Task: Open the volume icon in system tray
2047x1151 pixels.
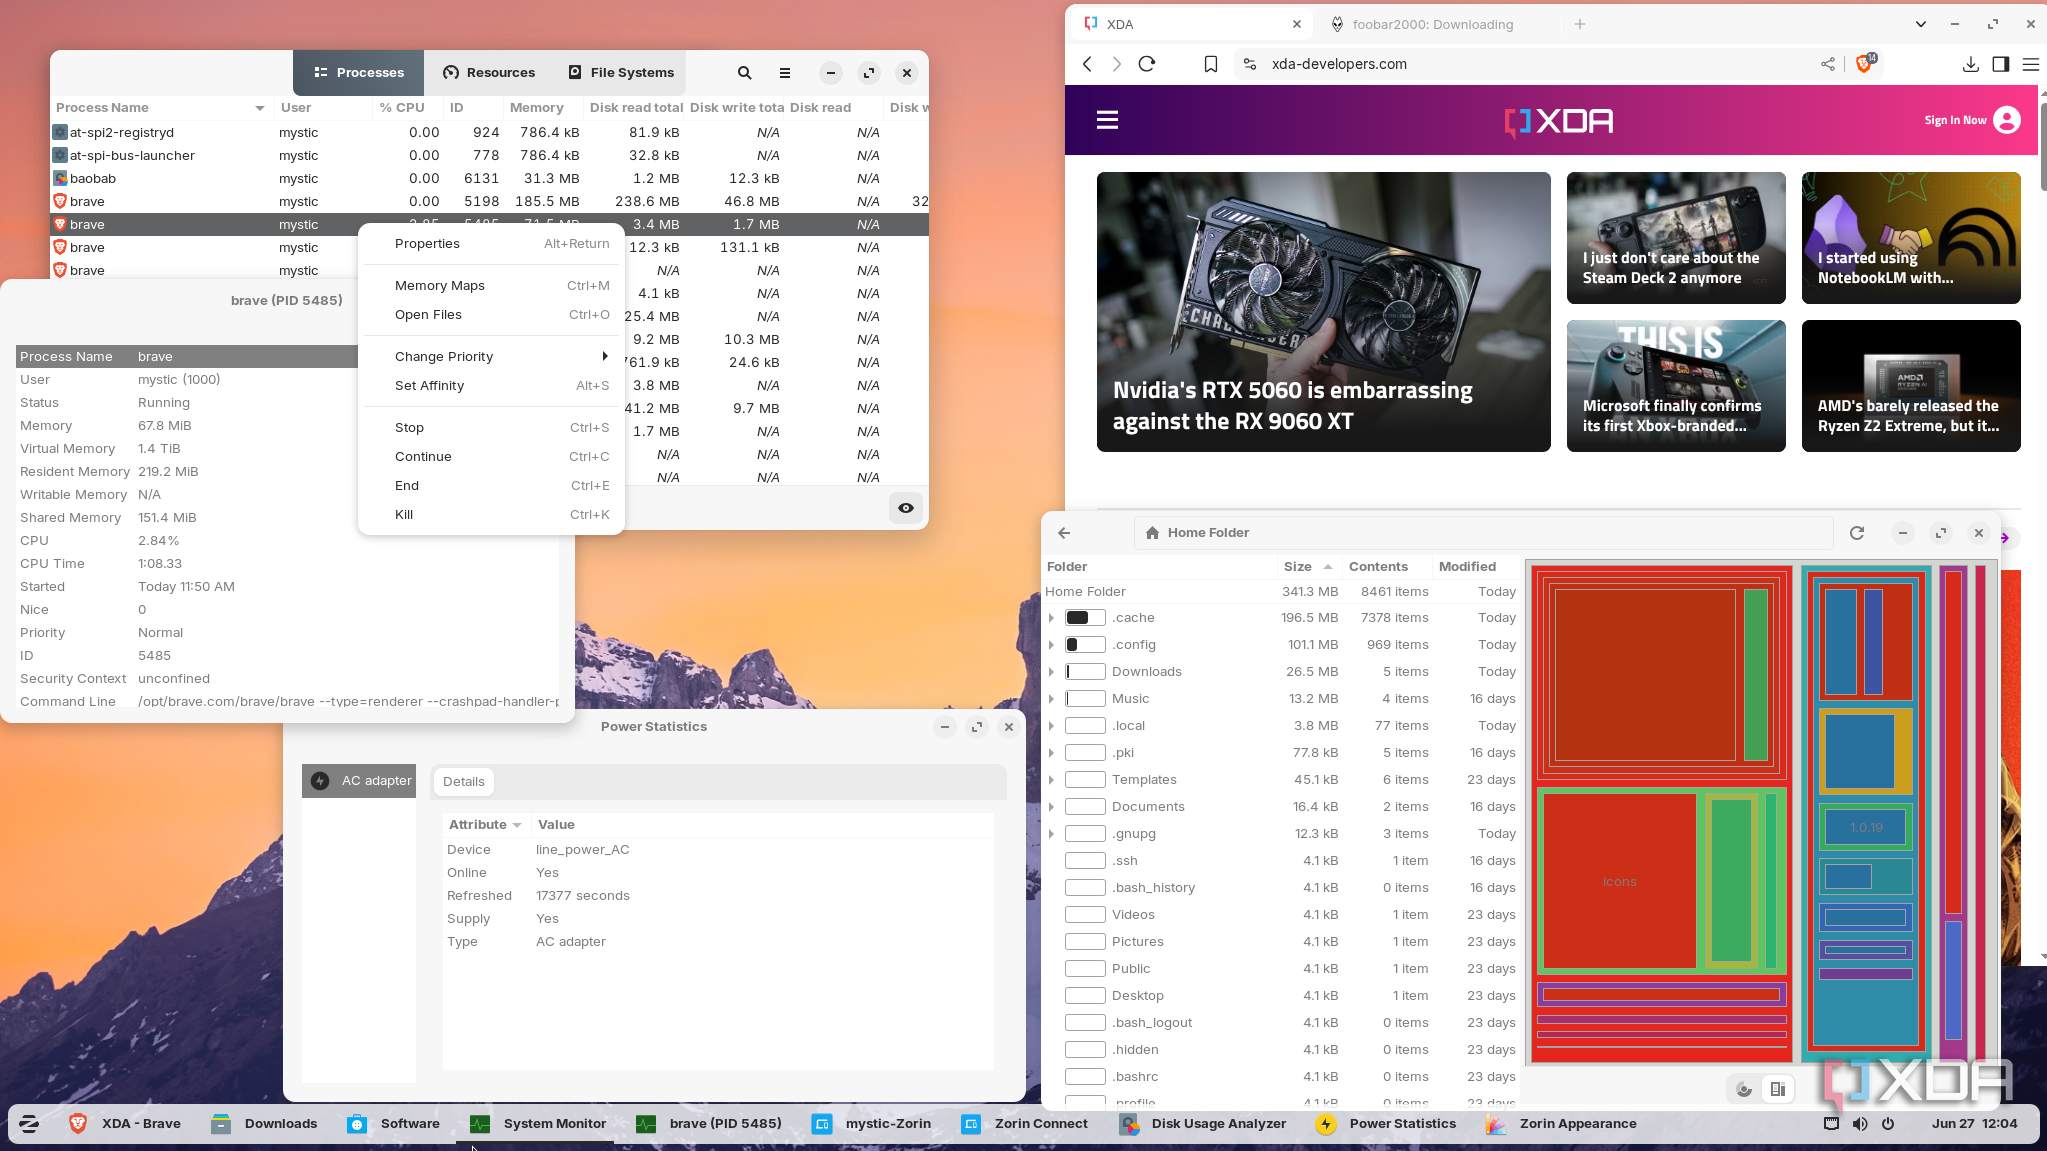Action: pos(1859,1124)
